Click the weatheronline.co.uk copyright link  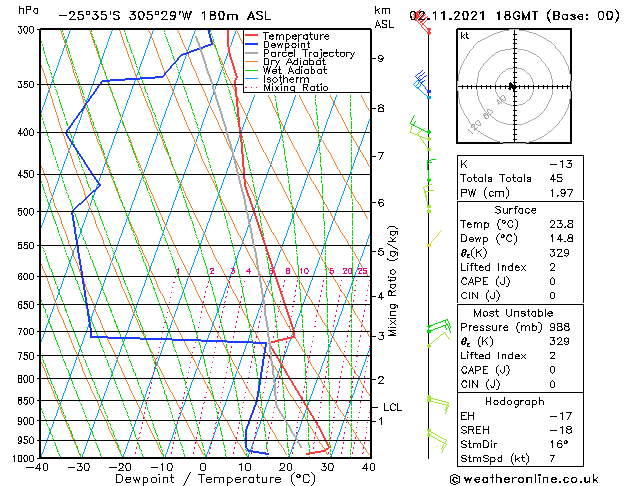click(x=524, y=479)
